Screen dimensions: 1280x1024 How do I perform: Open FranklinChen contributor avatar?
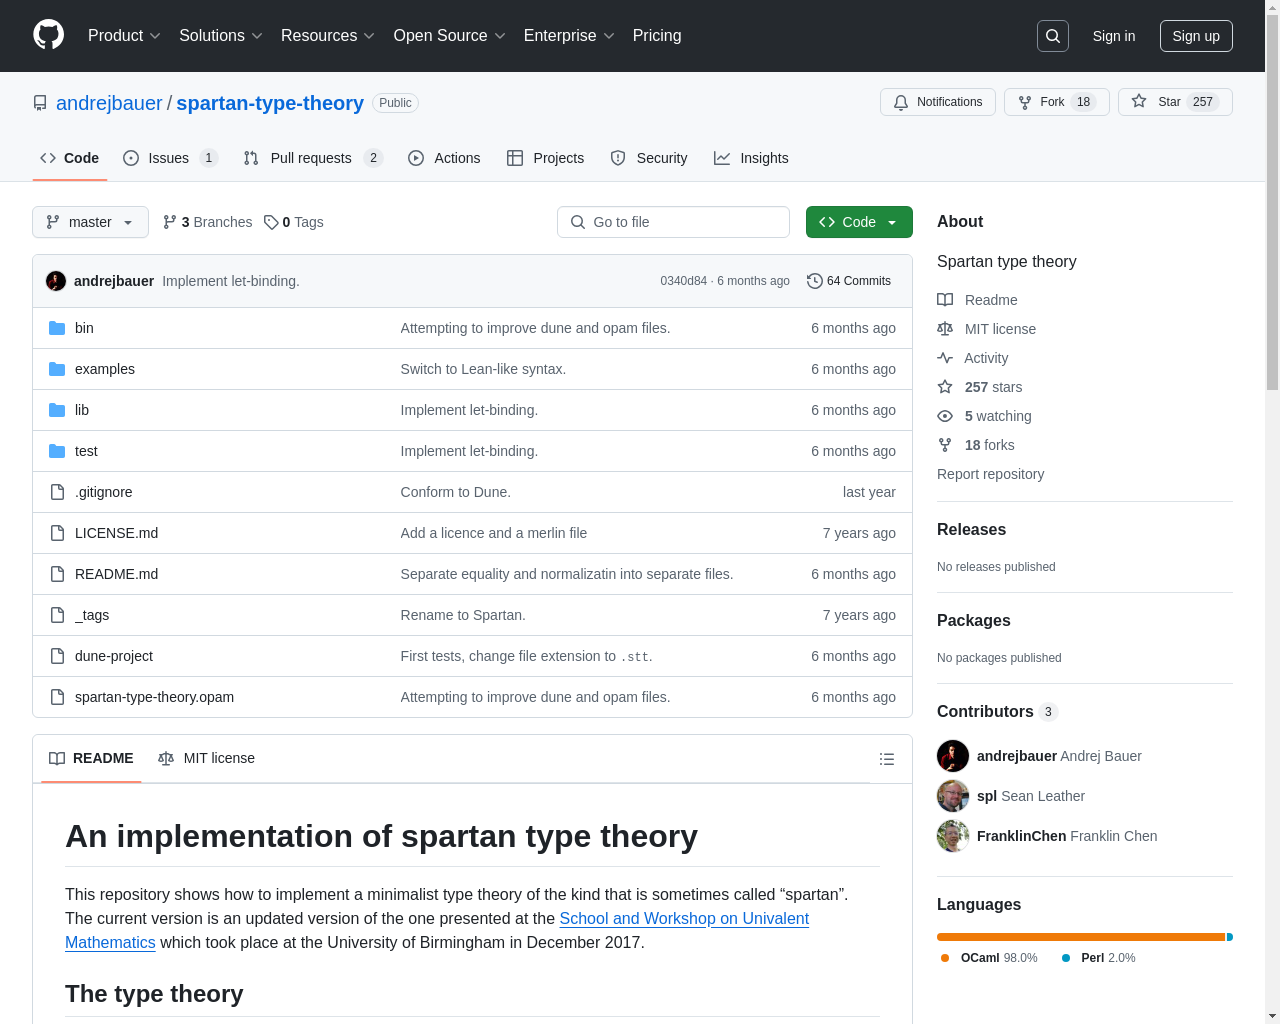click(x=953, y=836)
